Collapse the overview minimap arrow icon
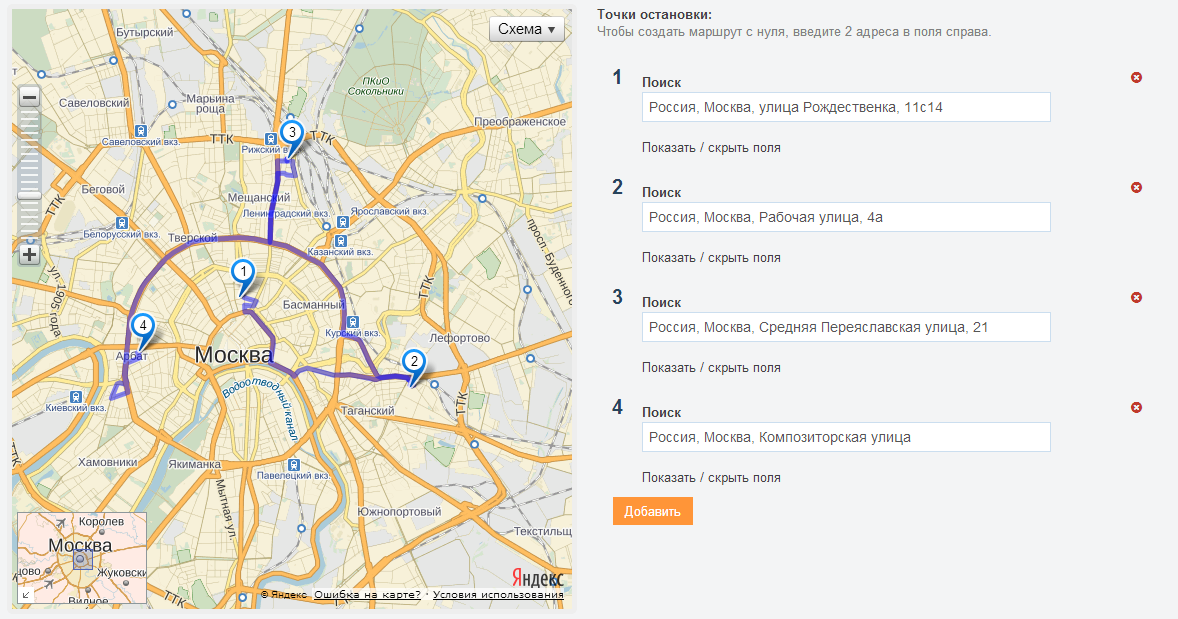This screenshot has width=1178, height=619. (26, 595)
